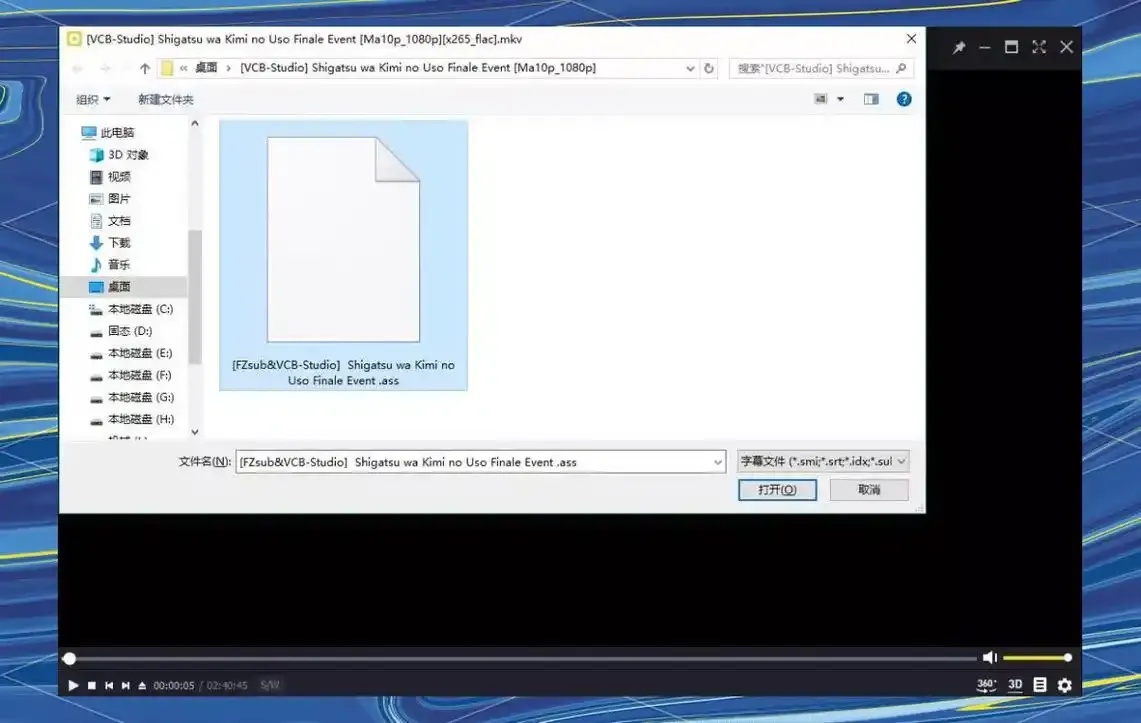This screenshot has width=1141, height=723.
Task: Select 此电脑 in the navigation tree
Action: coord(108,132)
